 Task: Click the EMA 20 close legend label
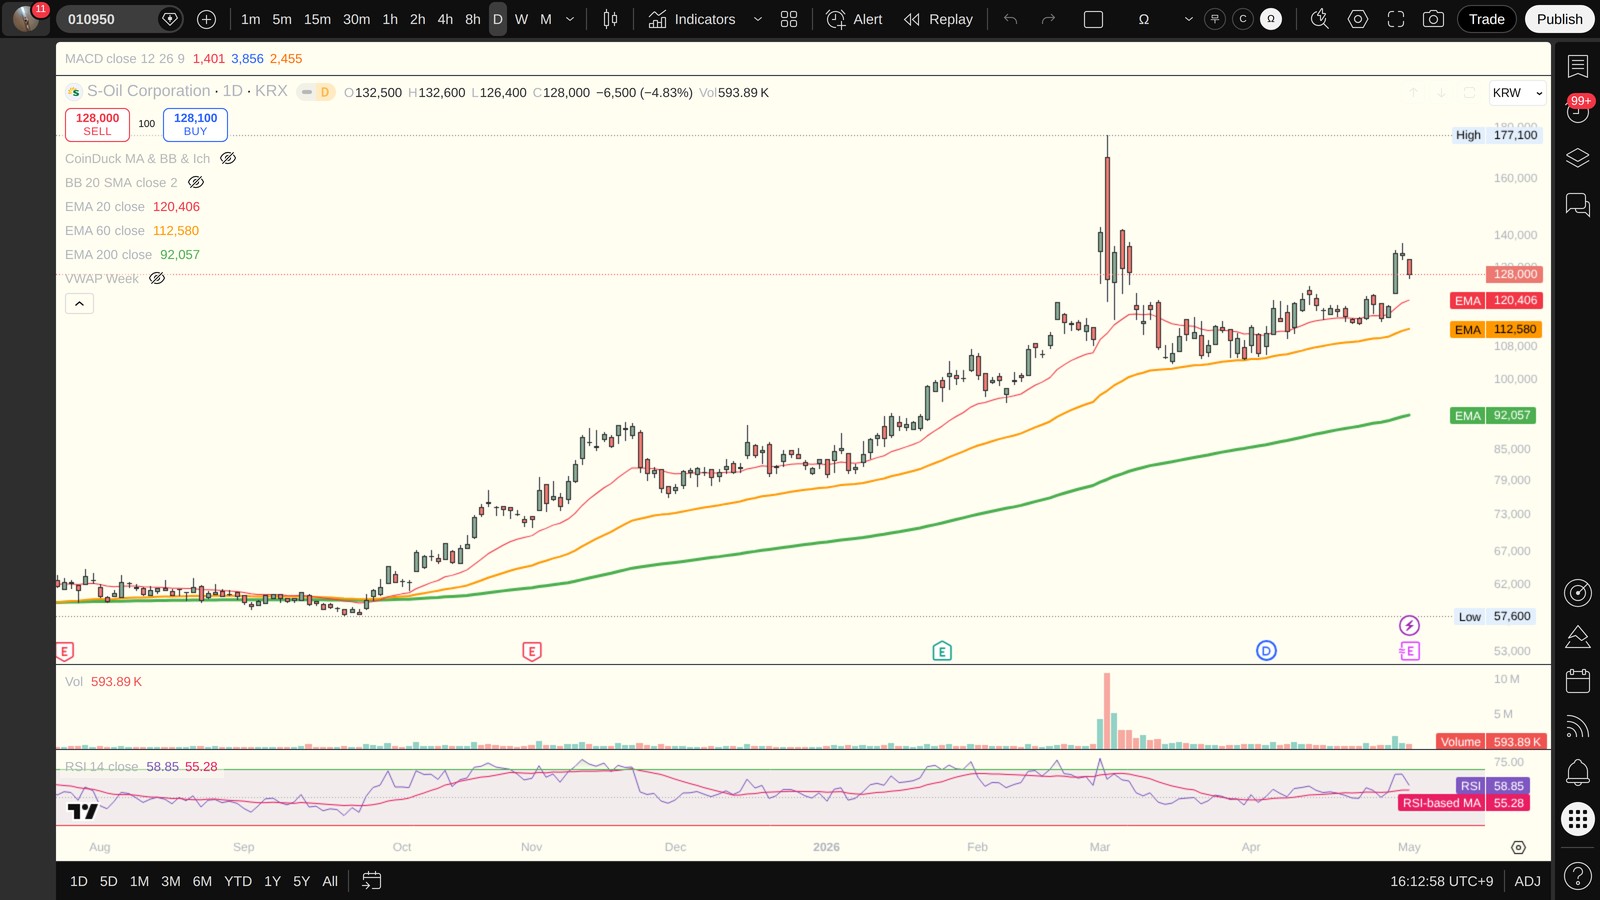[105, 207]
